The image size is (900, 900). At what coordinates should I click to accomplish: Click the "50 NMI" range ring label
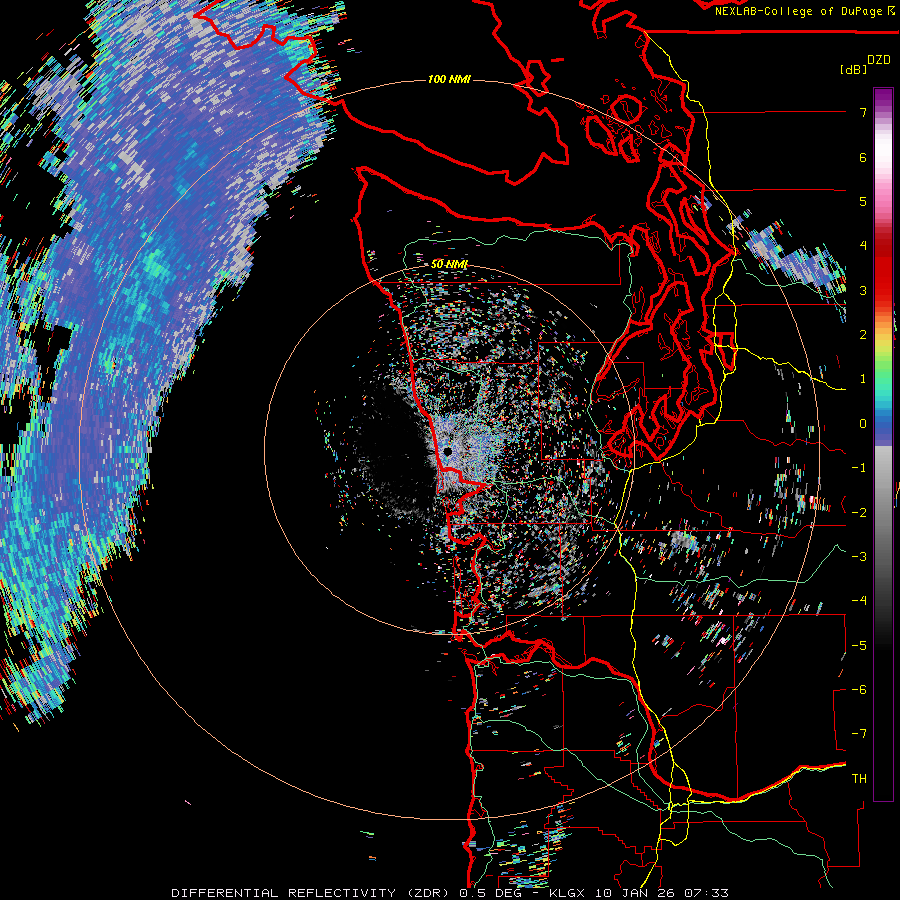click(x=449, y=264)
